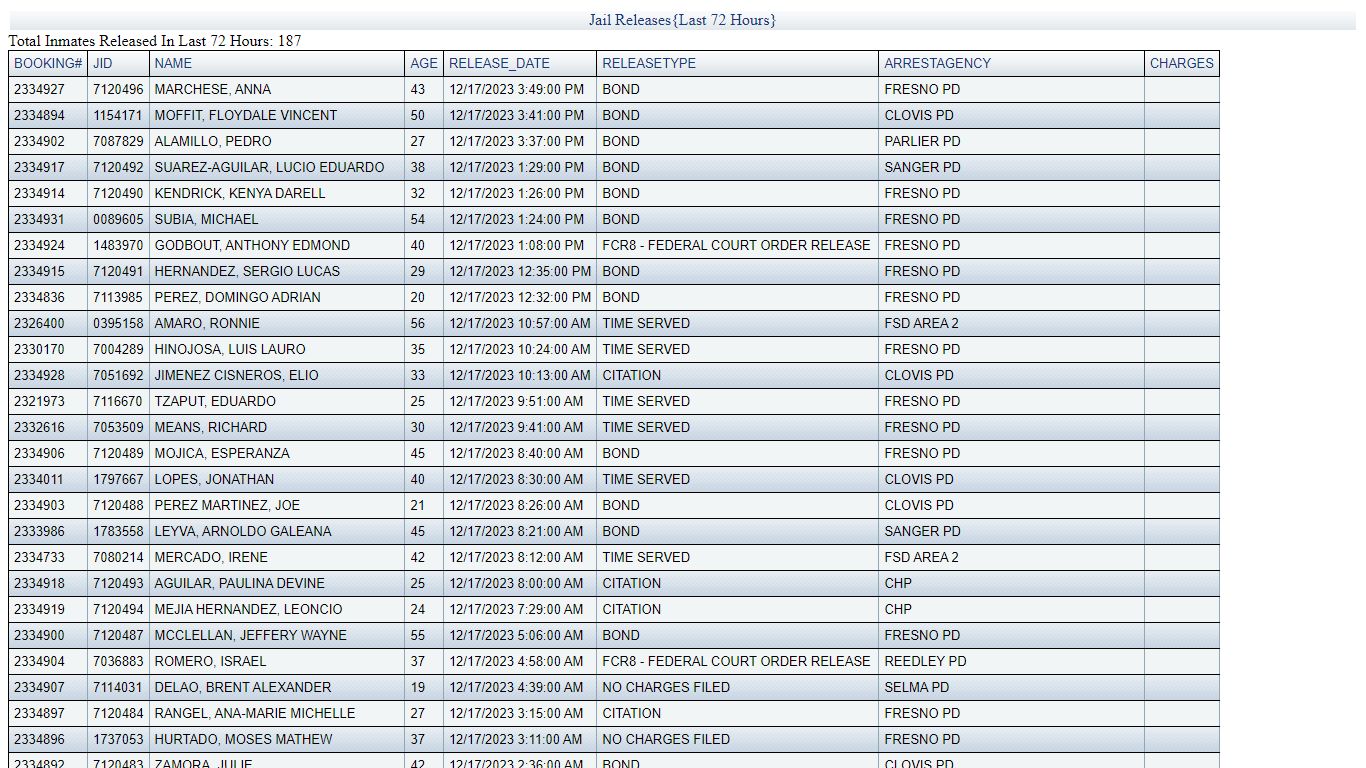Click booking number 2334894
Screen dimensions: 1366x768
coord(39,115)
